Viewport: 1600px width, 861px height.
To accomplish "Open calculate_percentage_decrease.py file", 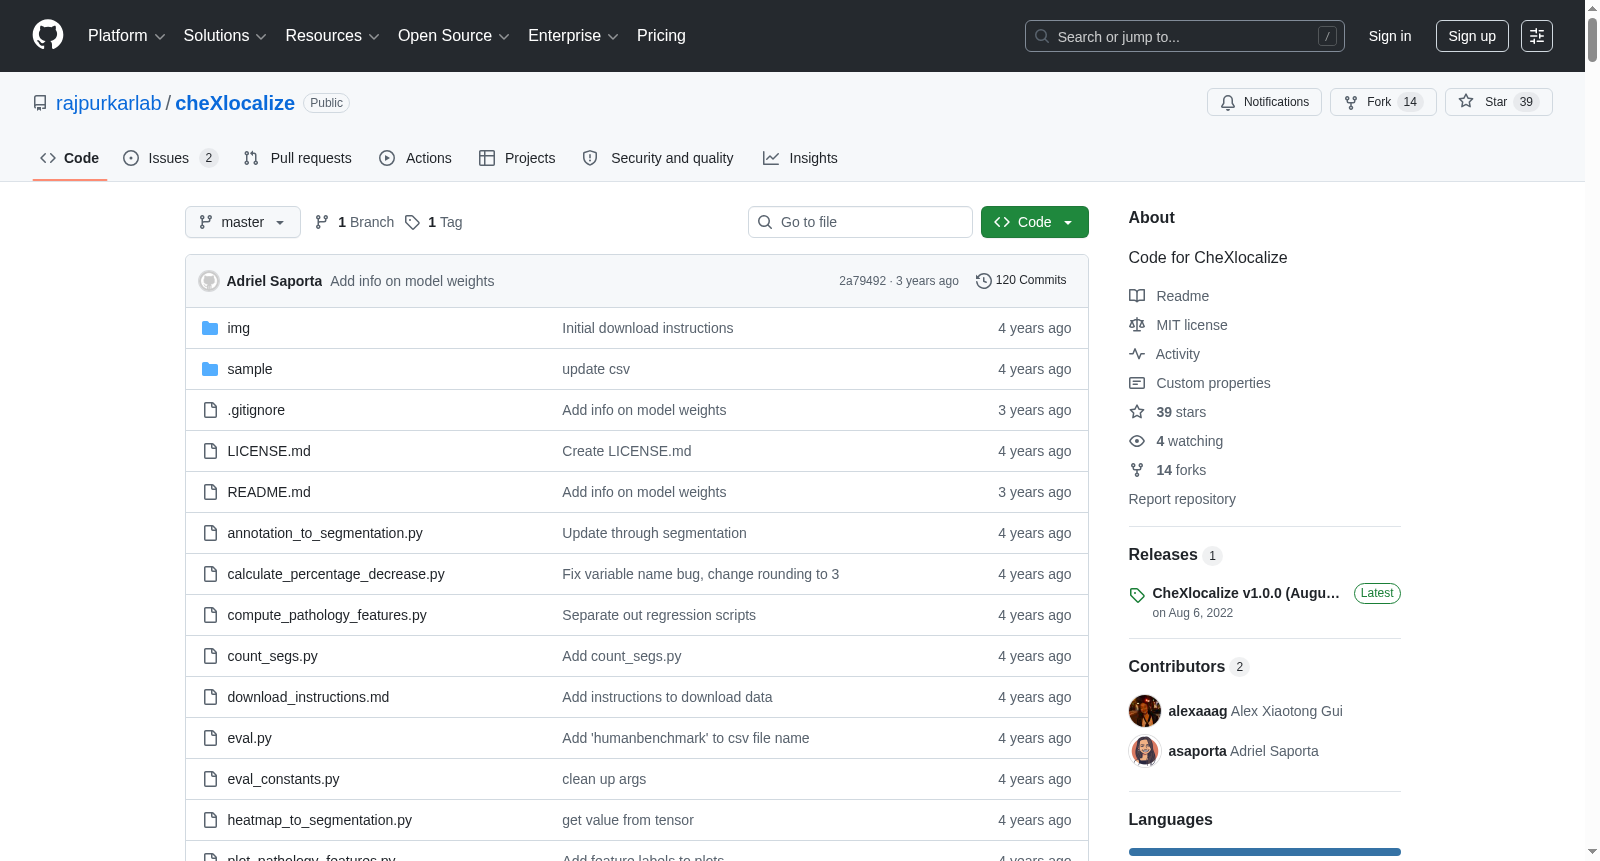I will pyautogui.click(x=336, y=574).
